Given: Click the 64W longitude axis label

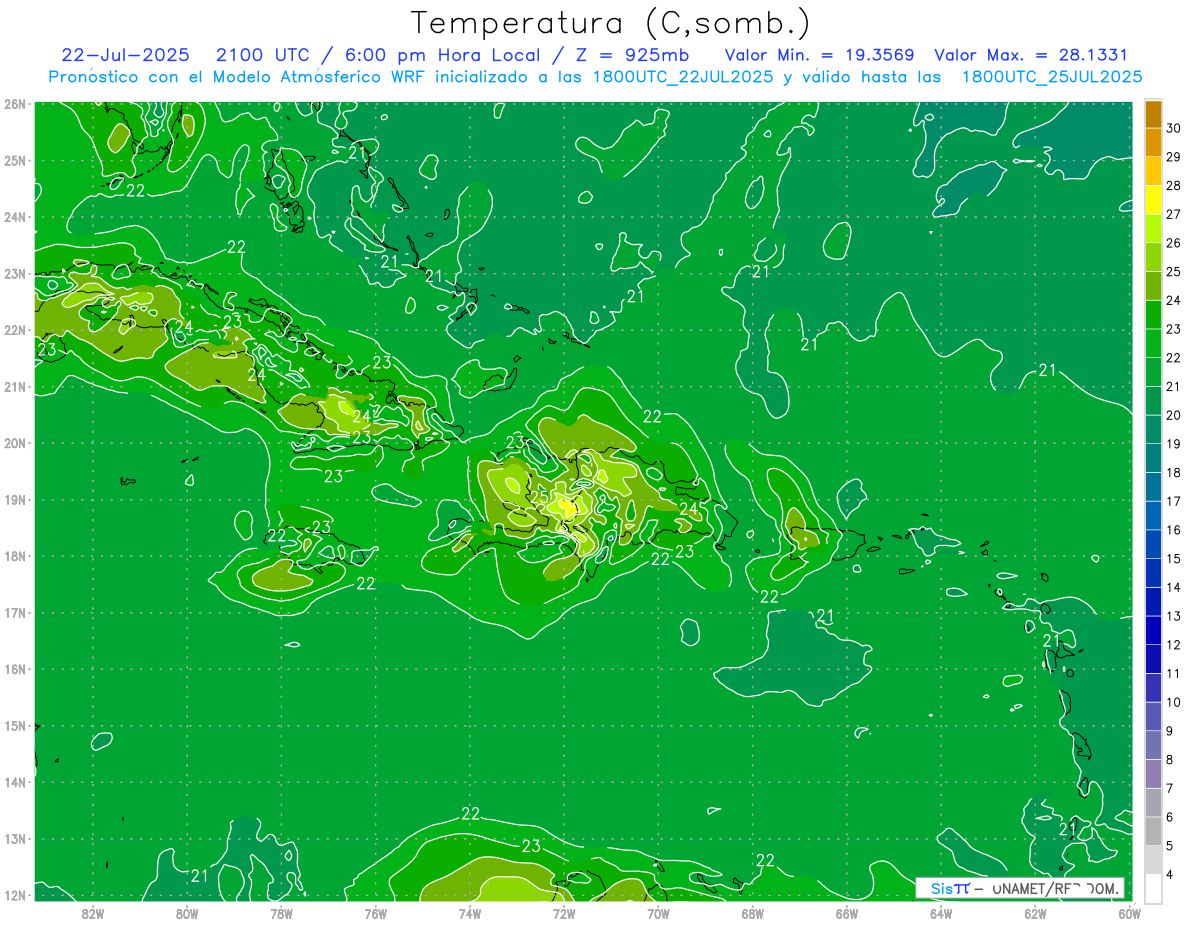Looking at the screenshot, I should click(x=941, y=913).
